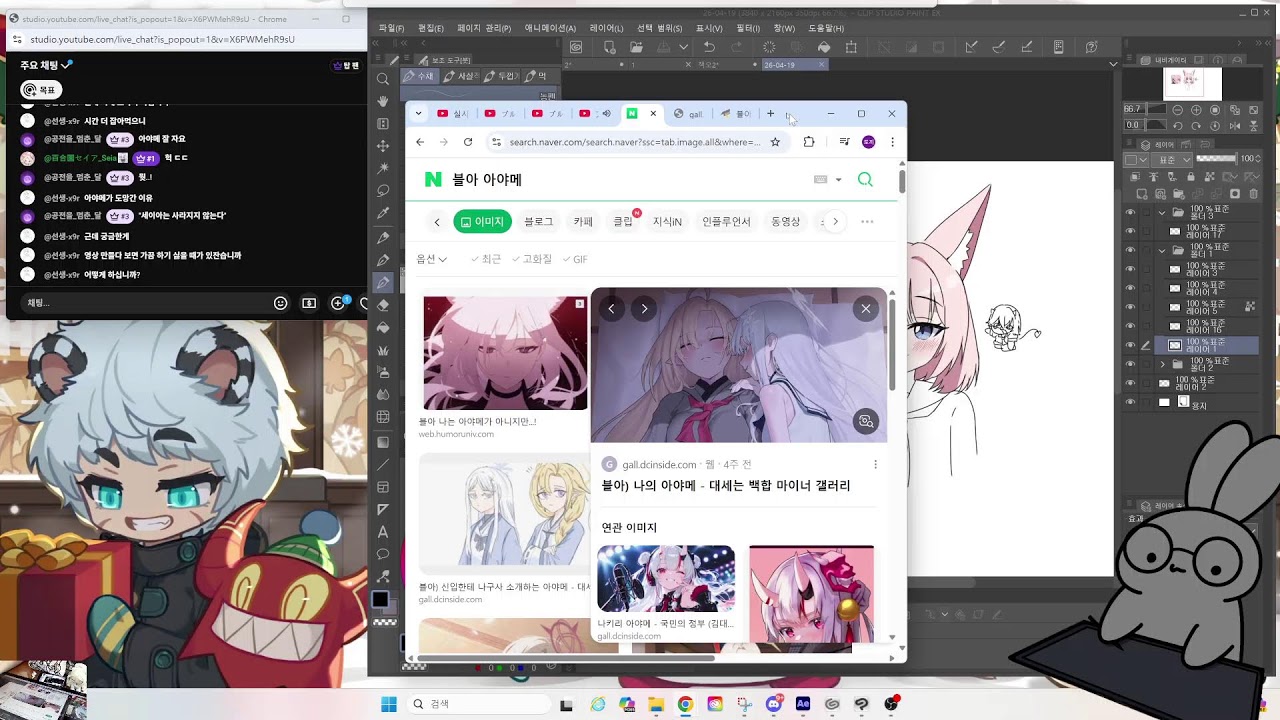Viewport: 1280px width, 720px height.
Task: Hide 레이어 1 via its eye icon
Action: coord(1131,345)
